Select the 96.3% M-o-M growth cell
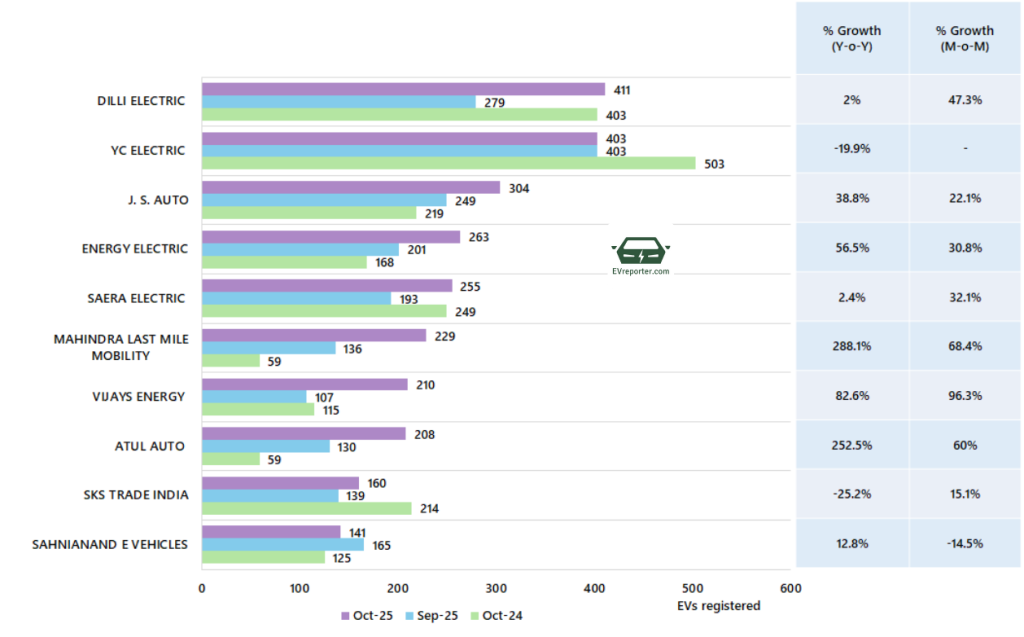Image resolution: width=1024 pixels, height=637 pixels. pos(962,396)
